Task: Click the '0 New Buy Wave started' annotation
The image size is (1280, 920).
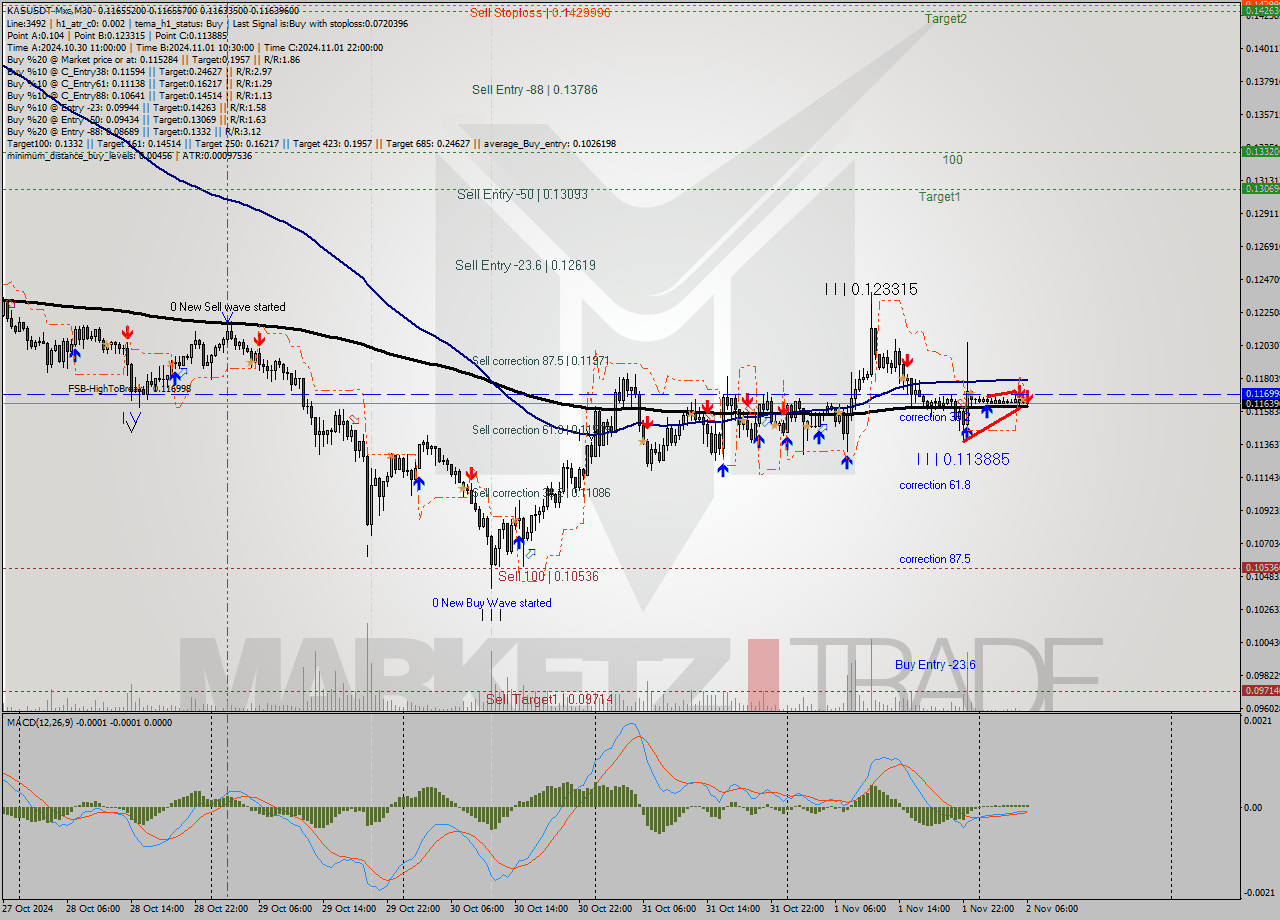Action: 492,603
